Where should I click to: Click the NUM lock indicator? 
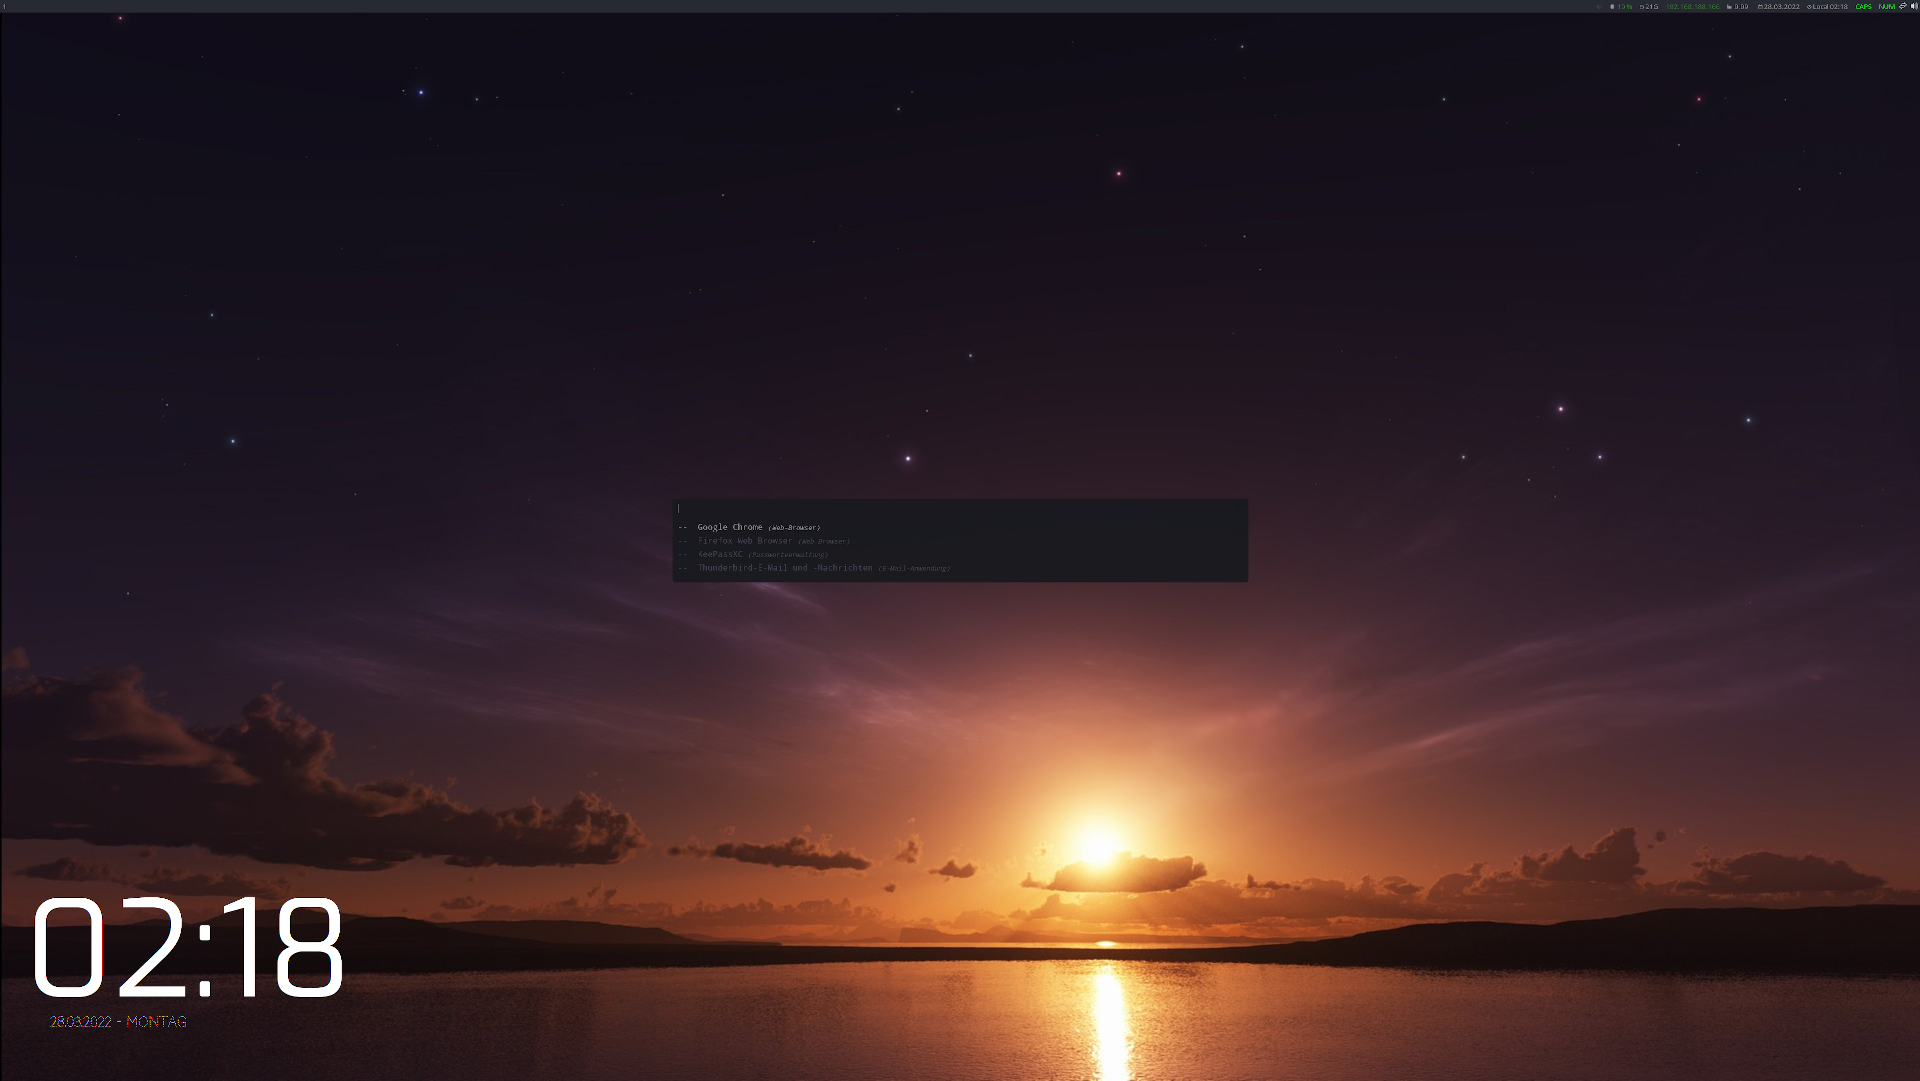(x=1886, y=7)
